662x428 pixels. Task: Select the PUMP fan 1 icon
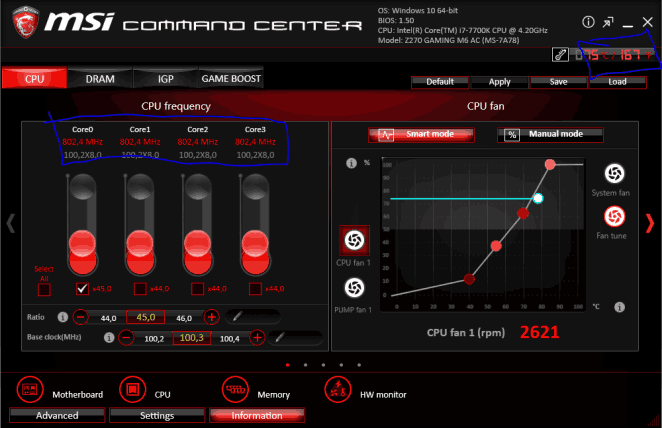pyautogui.click(x=353, y=288)
